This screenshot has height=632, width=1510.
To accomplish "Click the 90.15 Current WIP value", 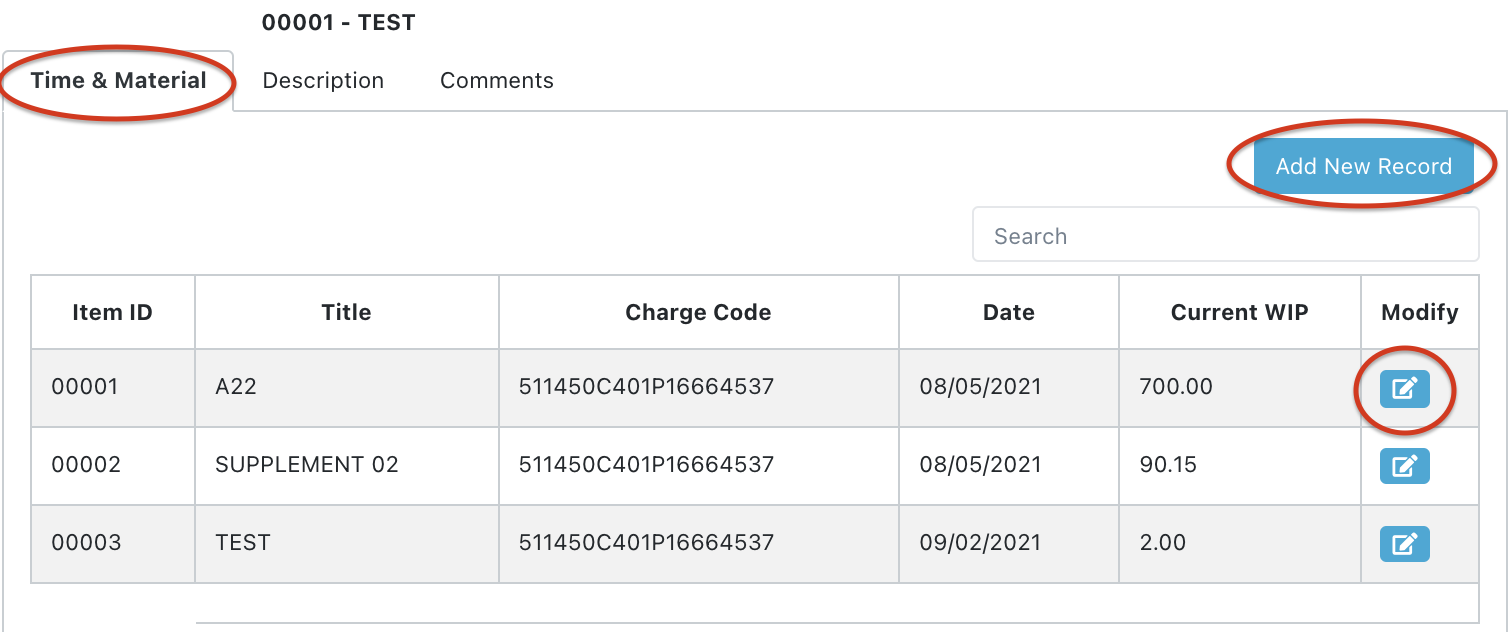I will (x=1168, y=465).
